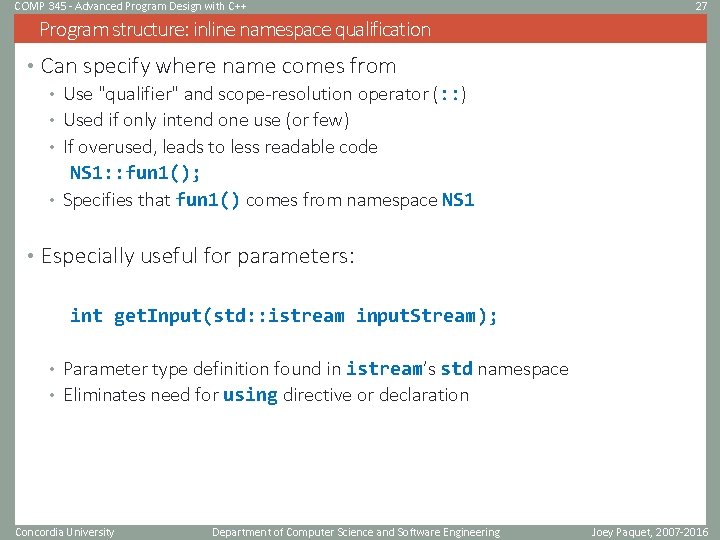Click slide number 27
The image size is (720, 540).
point(701,6)
